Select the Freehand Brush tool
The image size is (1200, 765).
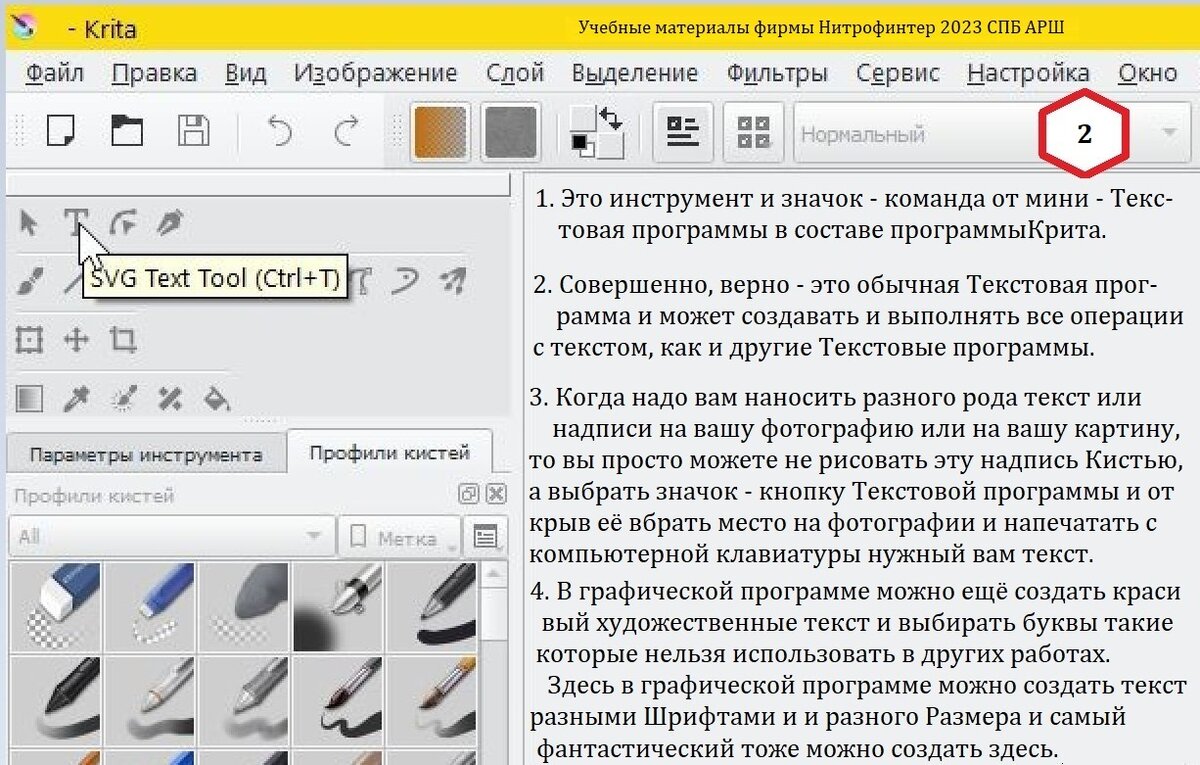(29, 283)
